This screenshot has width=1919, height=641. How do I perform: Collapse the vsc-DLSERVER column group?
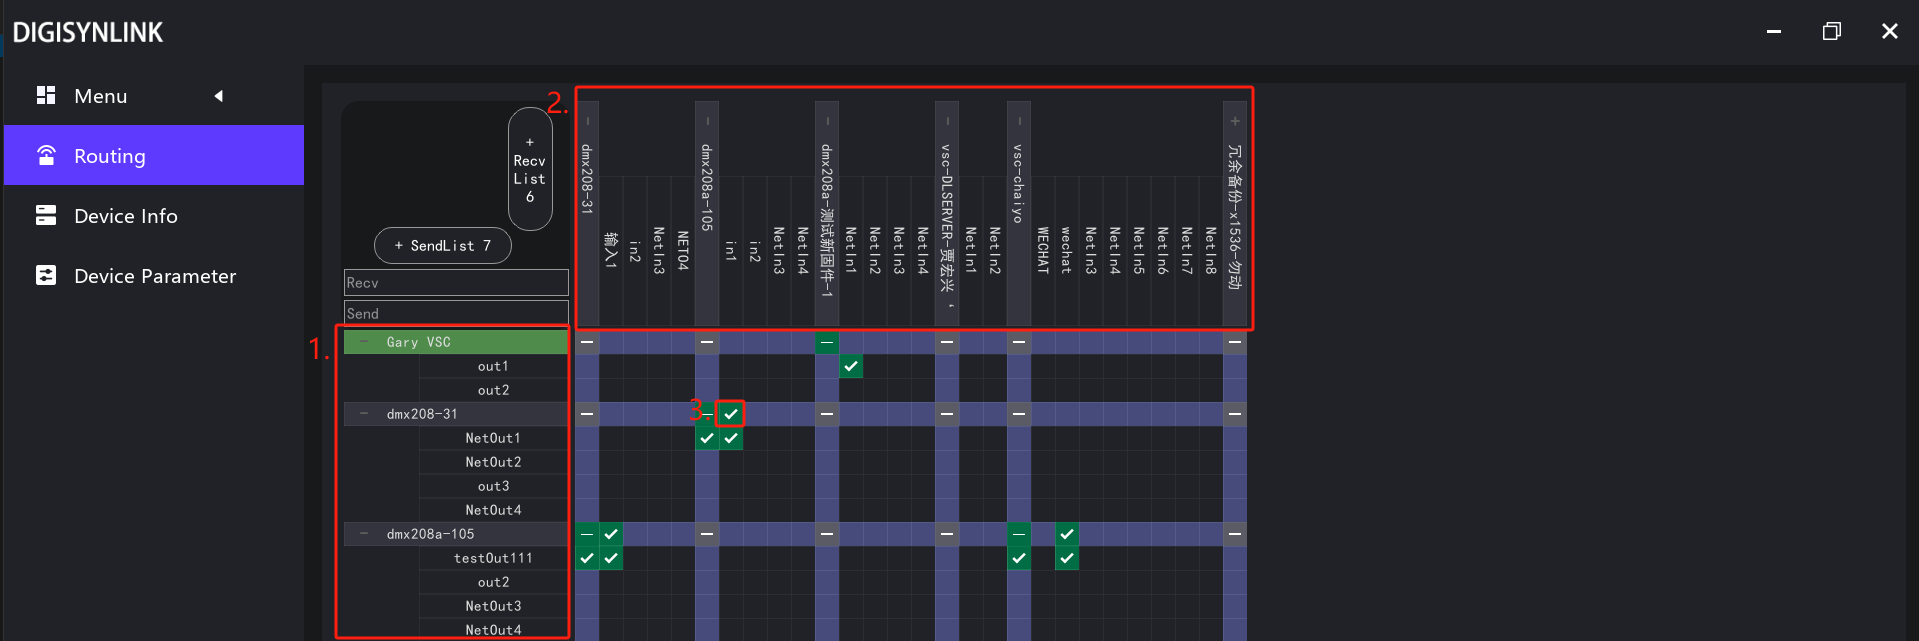coord(947,121)
